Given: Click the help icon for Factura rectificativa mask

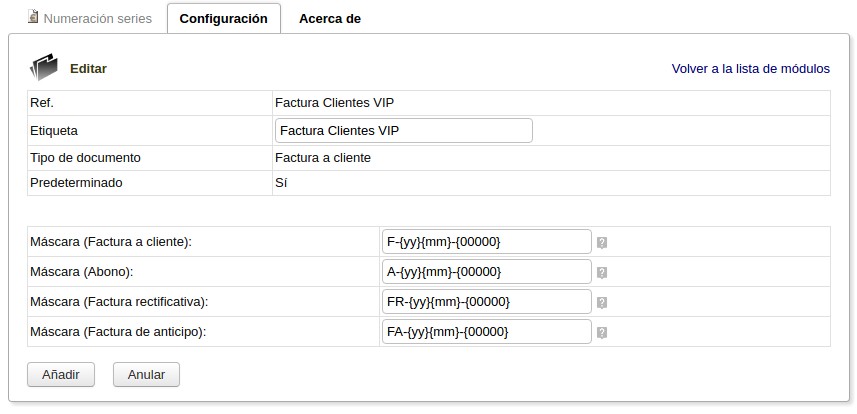Looking at the screenshot, I should pos(602,302).
